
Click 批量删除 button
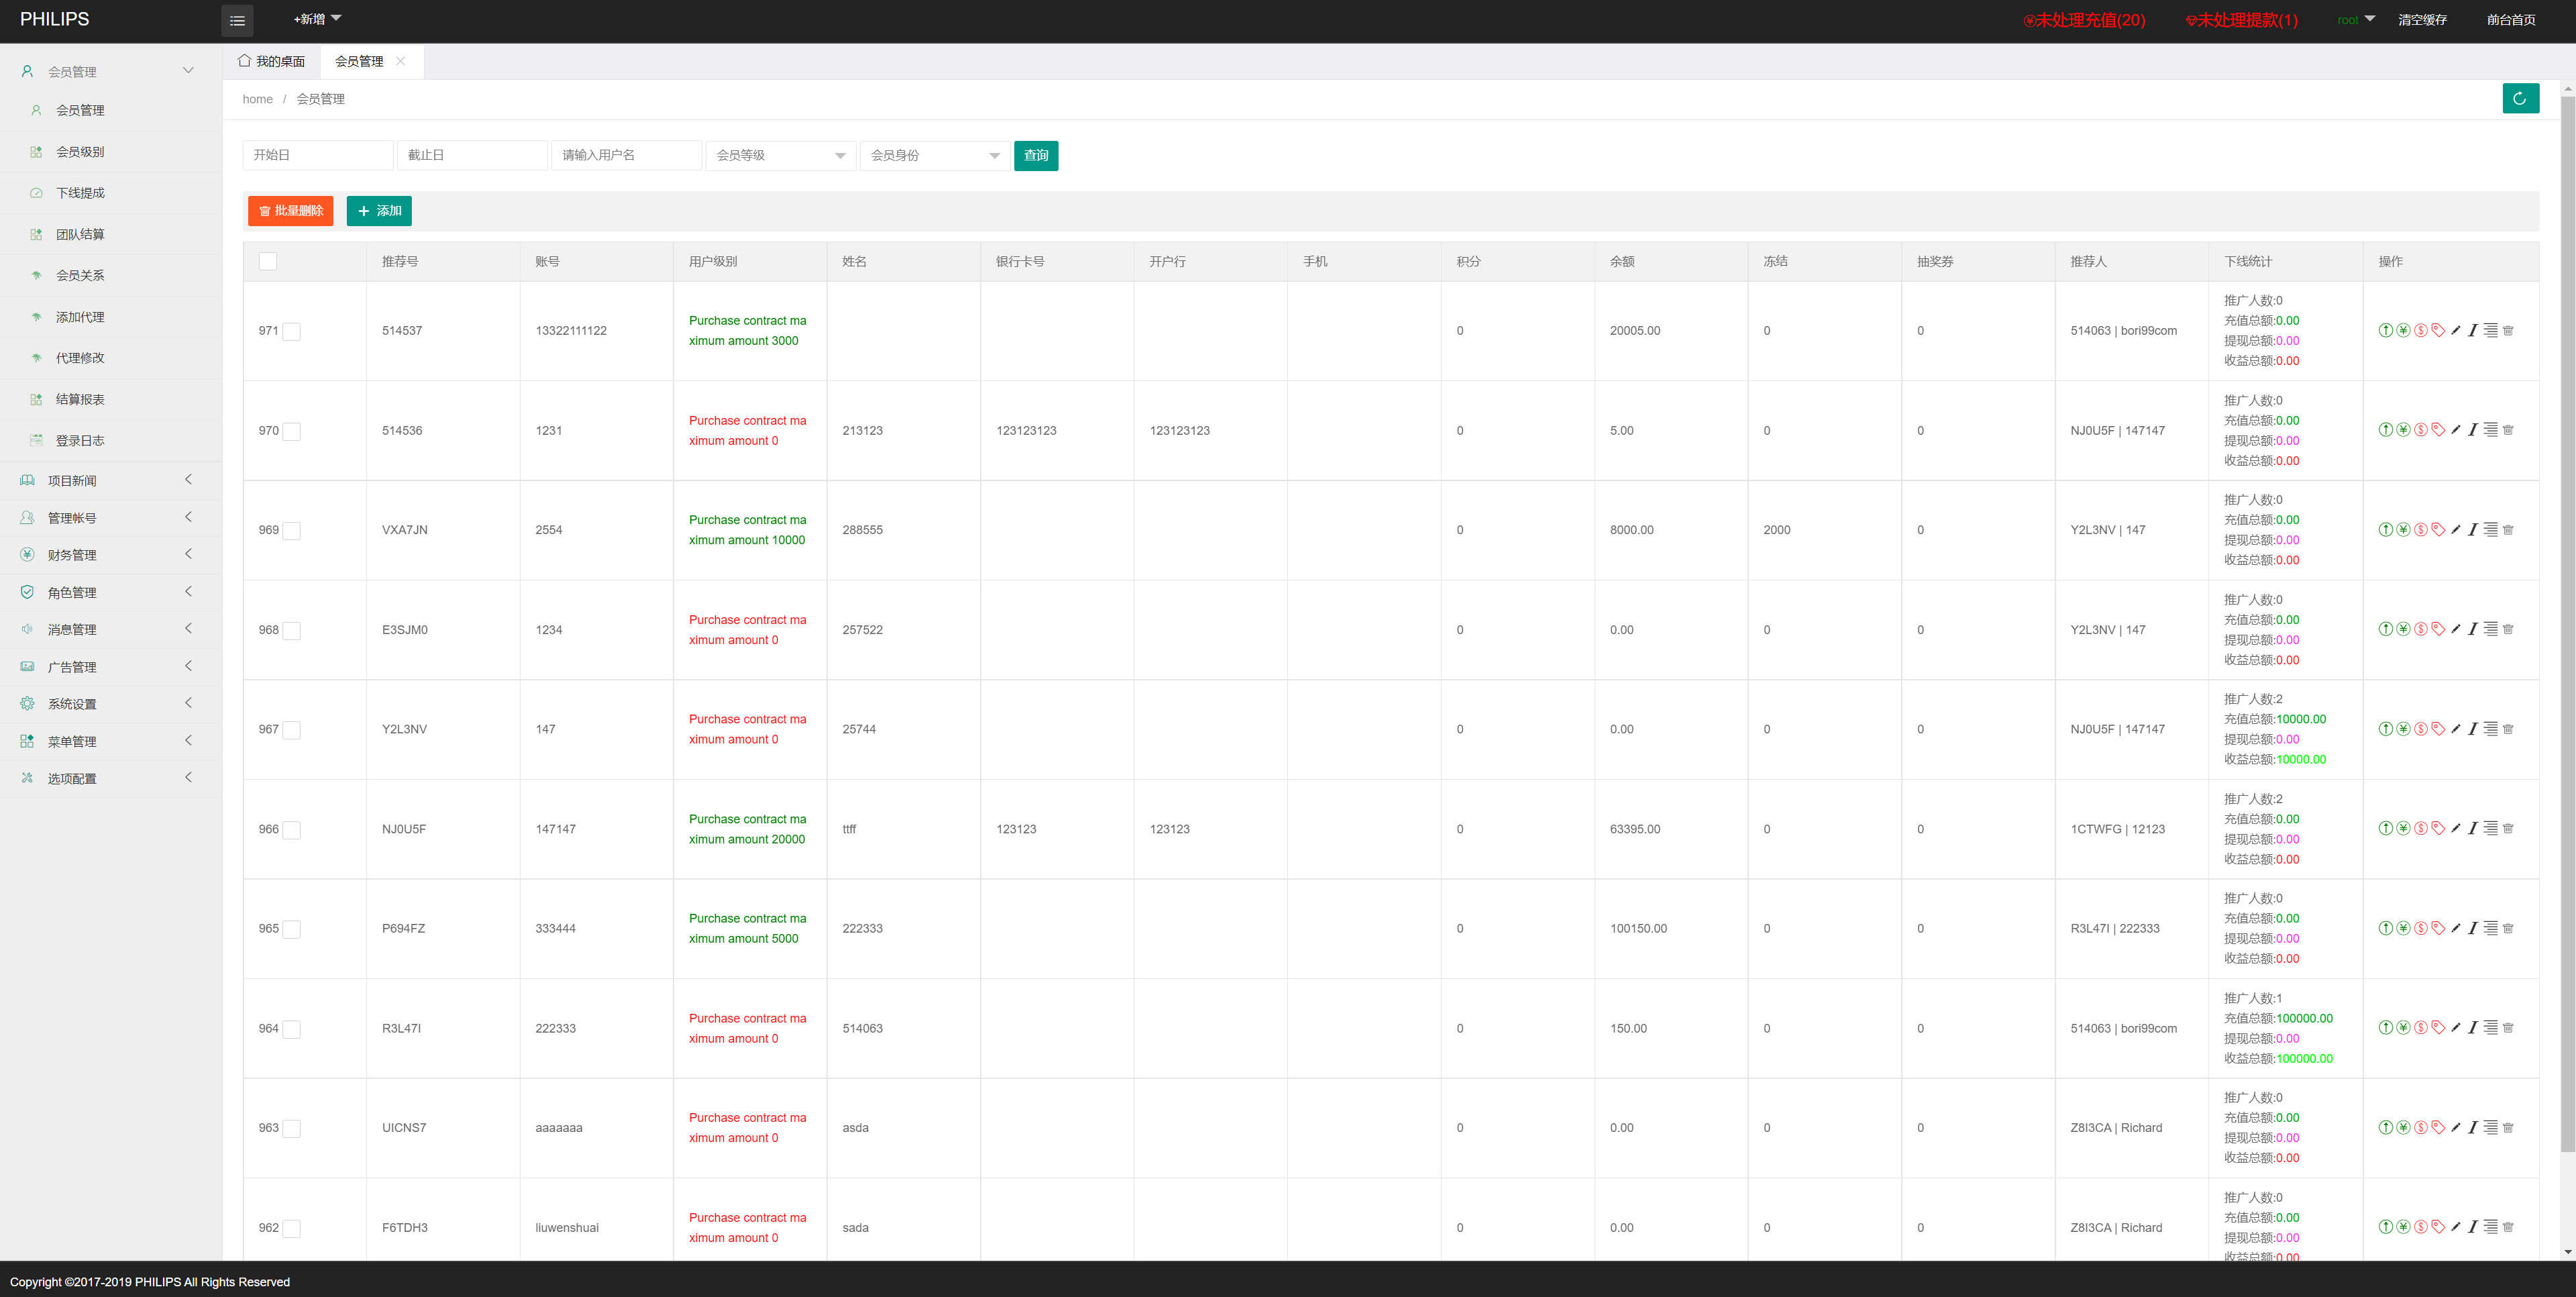pyautogui.click(x=292, y=210)
